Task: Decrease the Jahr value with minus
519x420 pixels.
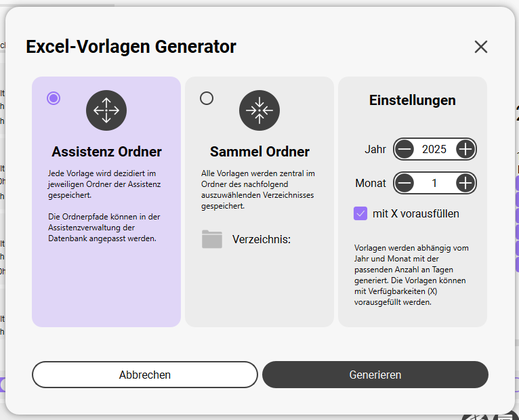Action: 404,149
